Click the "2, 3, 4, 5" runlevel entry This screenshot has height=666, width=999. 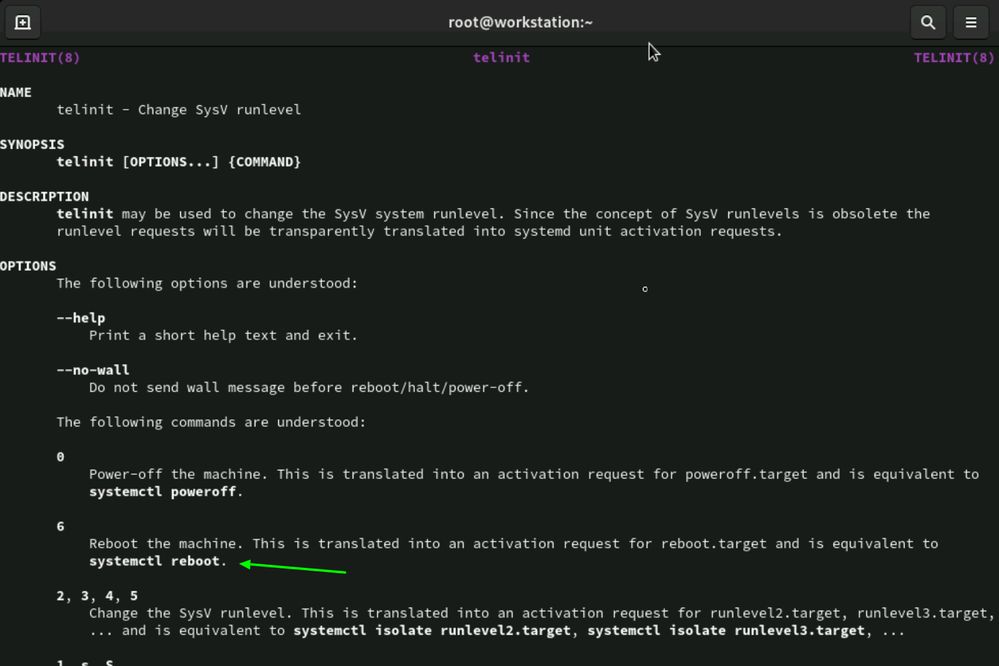tap(97, 596)
